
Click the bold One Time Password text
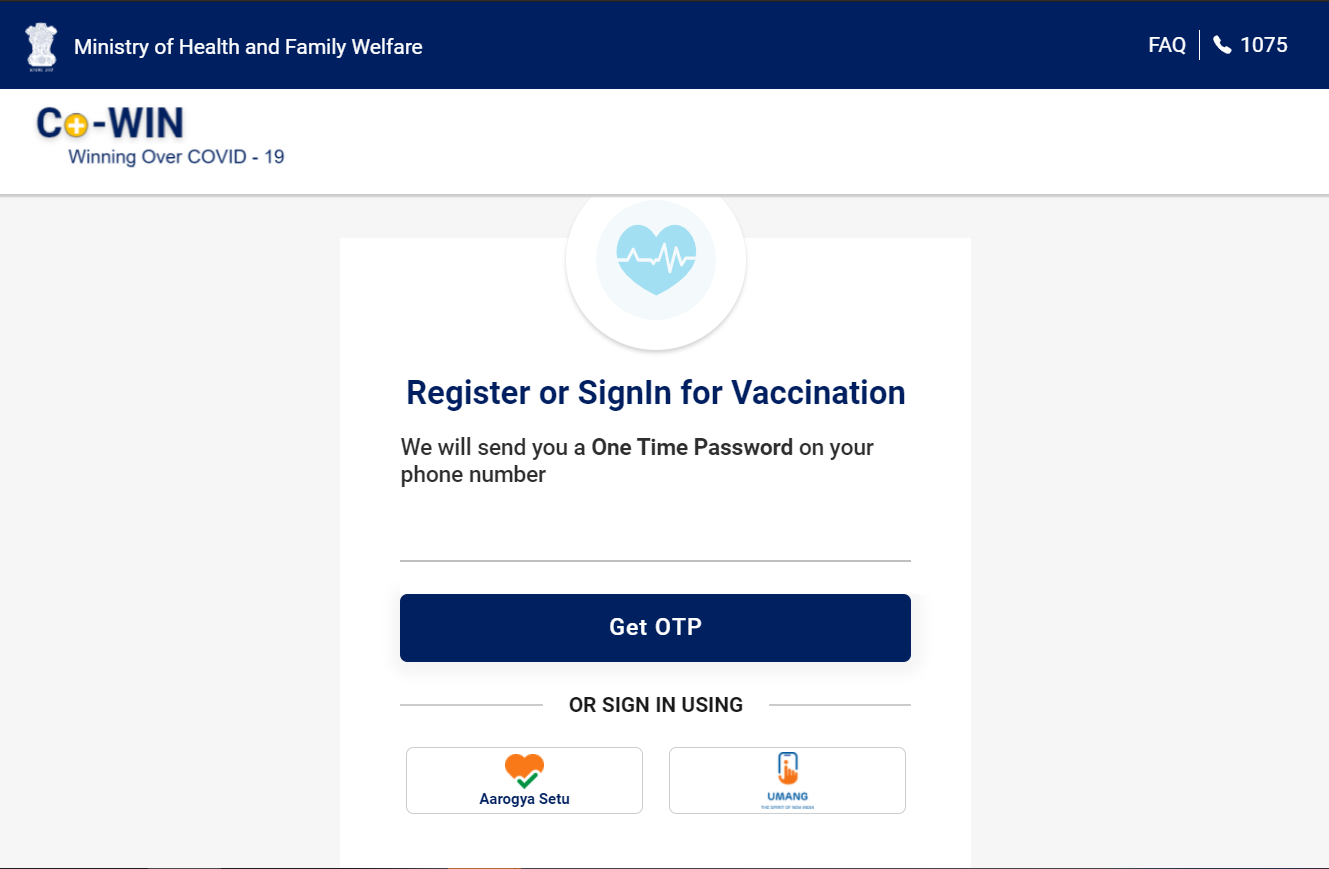click(x=692, y=447)
